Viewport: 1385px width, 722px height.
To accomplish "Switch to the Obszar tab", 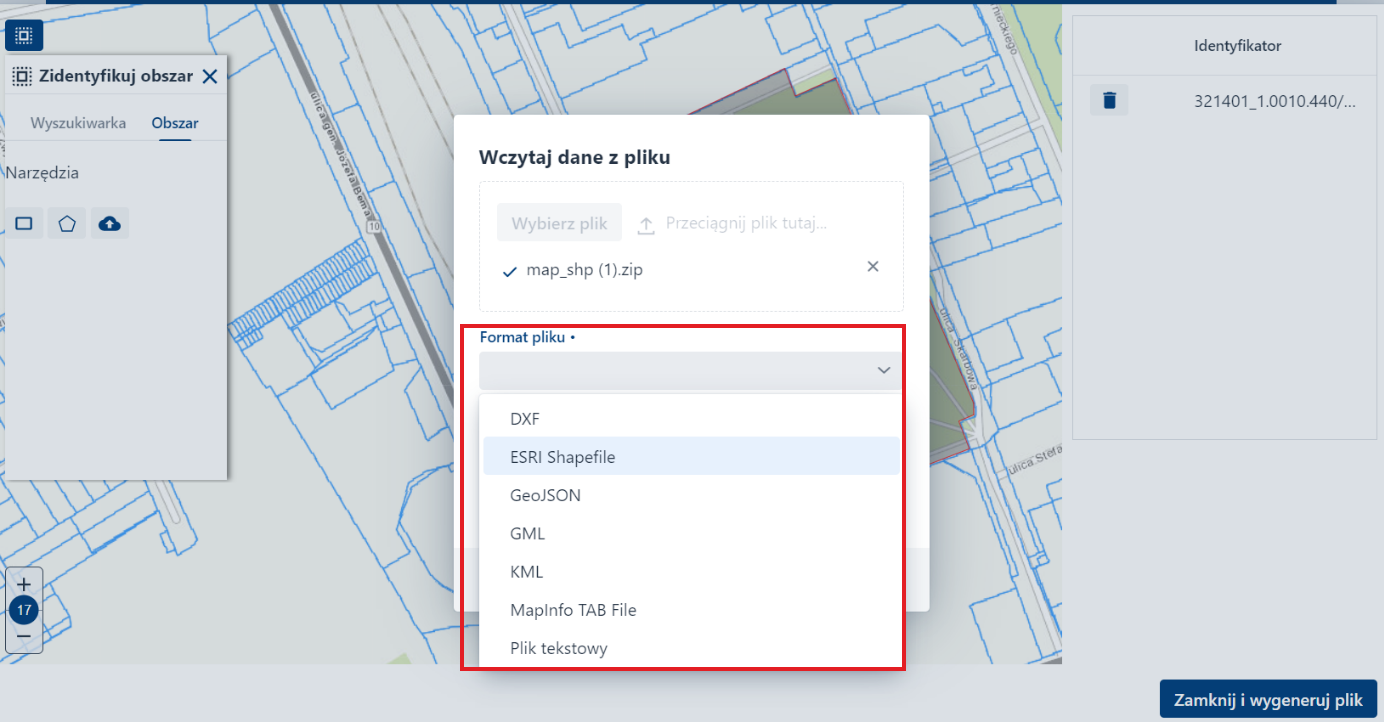I will click(175, 123).
